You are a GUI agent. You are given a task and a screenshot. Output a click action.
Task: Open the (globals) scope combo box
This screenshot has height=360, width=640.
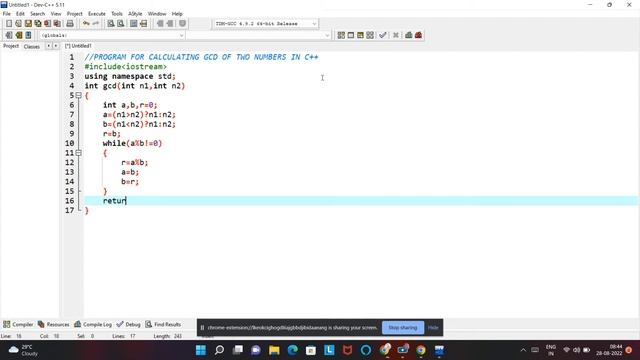(112, 36)
